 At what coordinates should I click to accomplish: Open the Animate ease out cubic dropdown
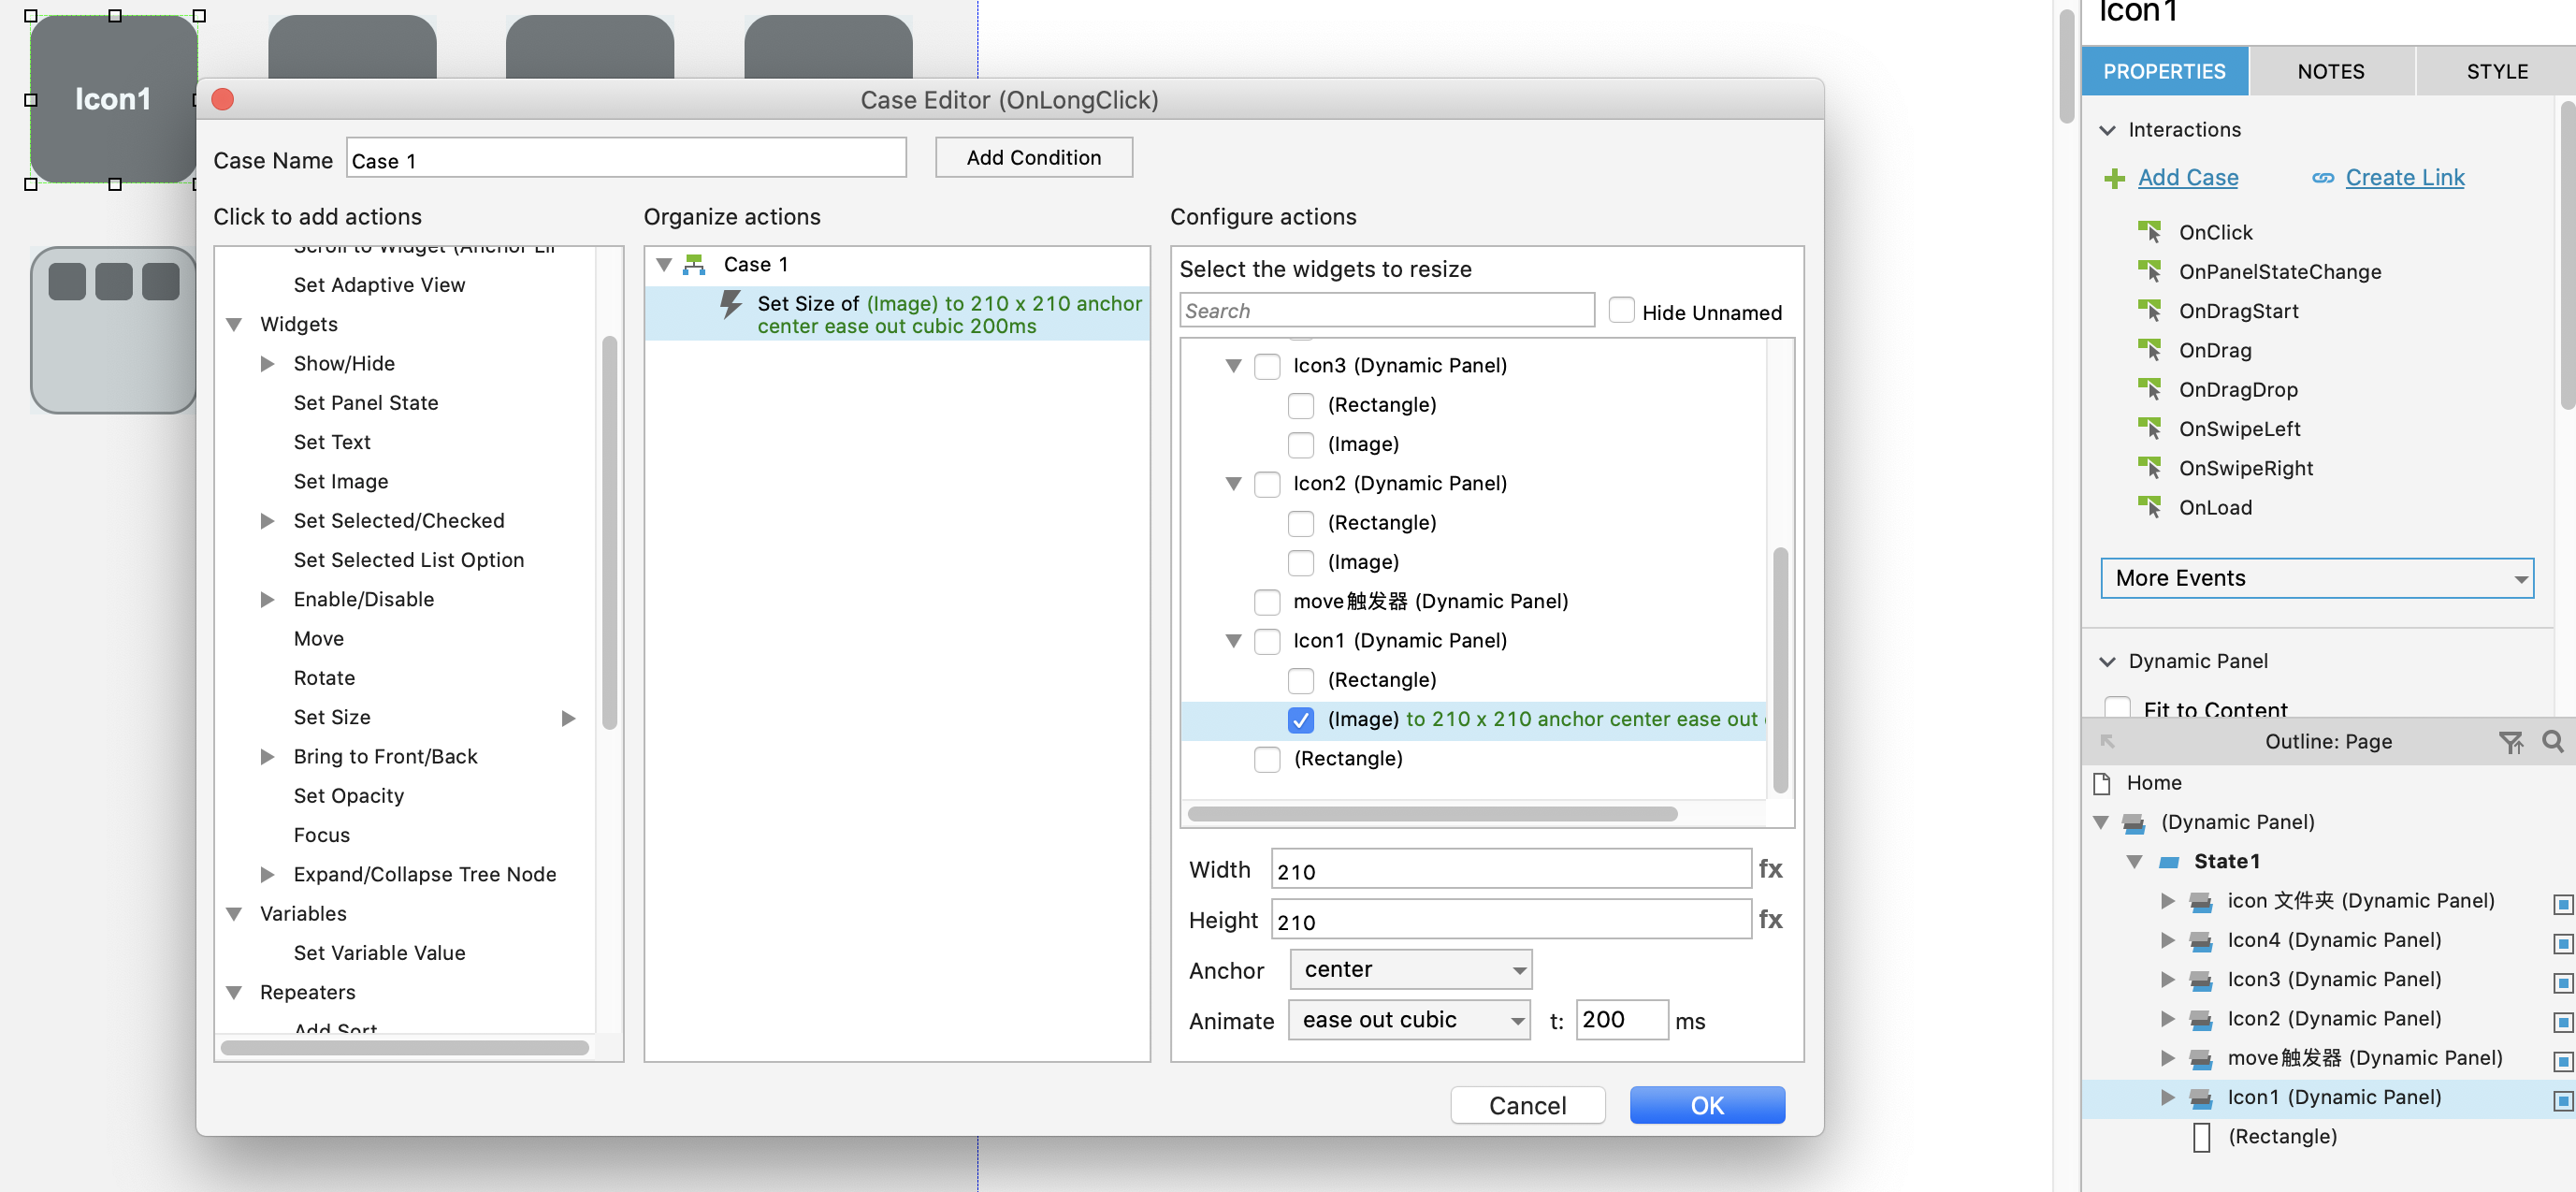pos(1408,1020)
